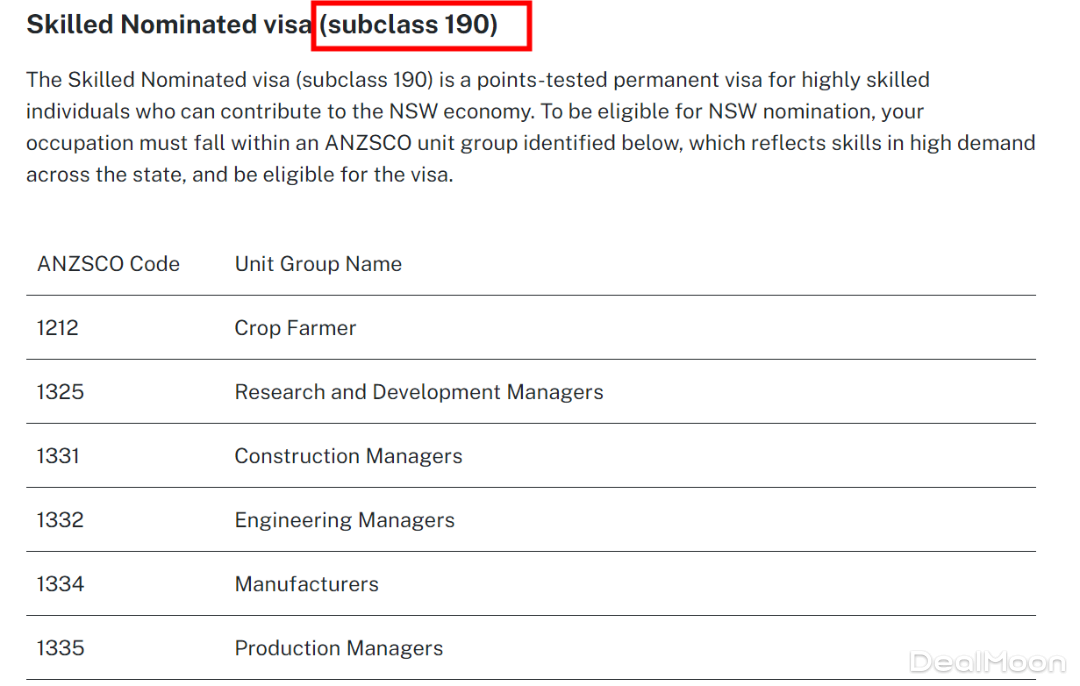Select the "Crop Farmer" unit group
Image resolution: width=1080 pixels, height=686 pixels.
295,328
